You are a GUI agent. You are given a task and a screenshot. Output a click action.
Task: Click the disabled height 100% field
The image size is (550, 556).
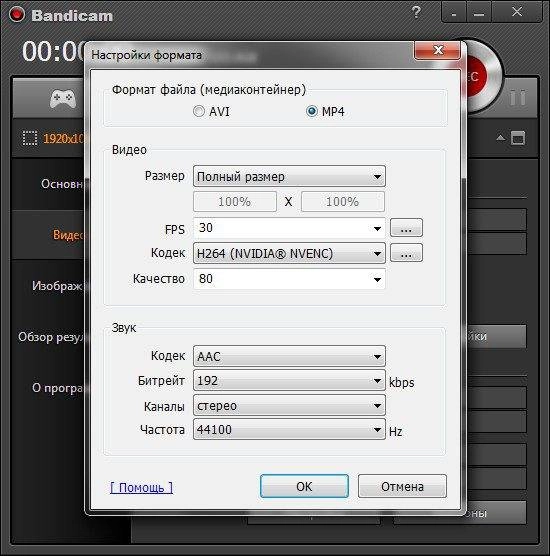point(343,202)
